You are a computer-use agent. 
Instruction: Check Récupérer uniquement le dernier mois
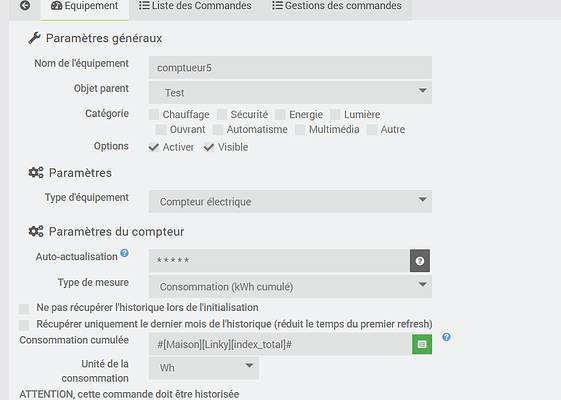click(x=24, y=325)
